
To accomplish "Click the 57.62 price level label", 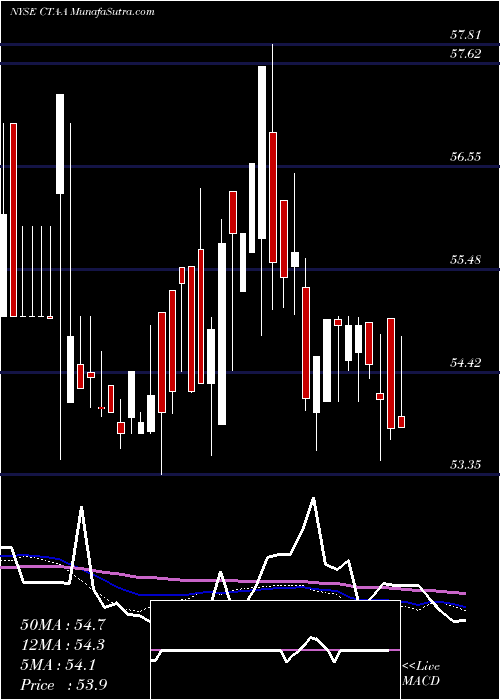I will tap(466, 54).
